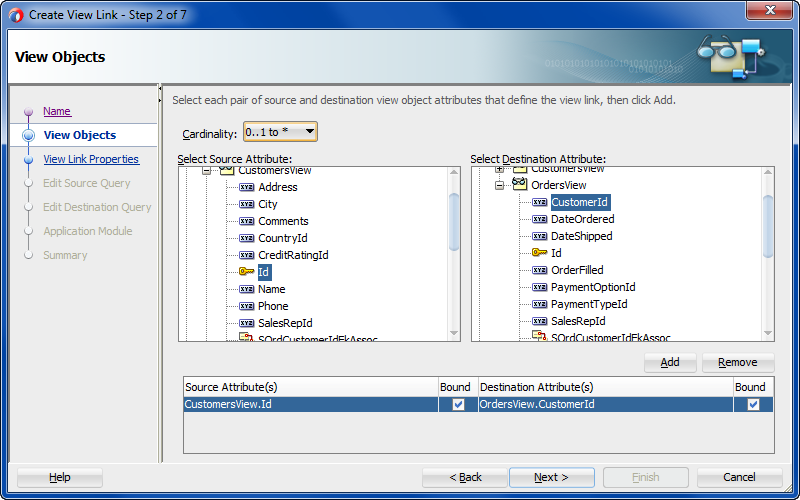Click the PaymentOptionId attribute icon
The width and height of the screenshot is (800, 500).
(539, 287)
